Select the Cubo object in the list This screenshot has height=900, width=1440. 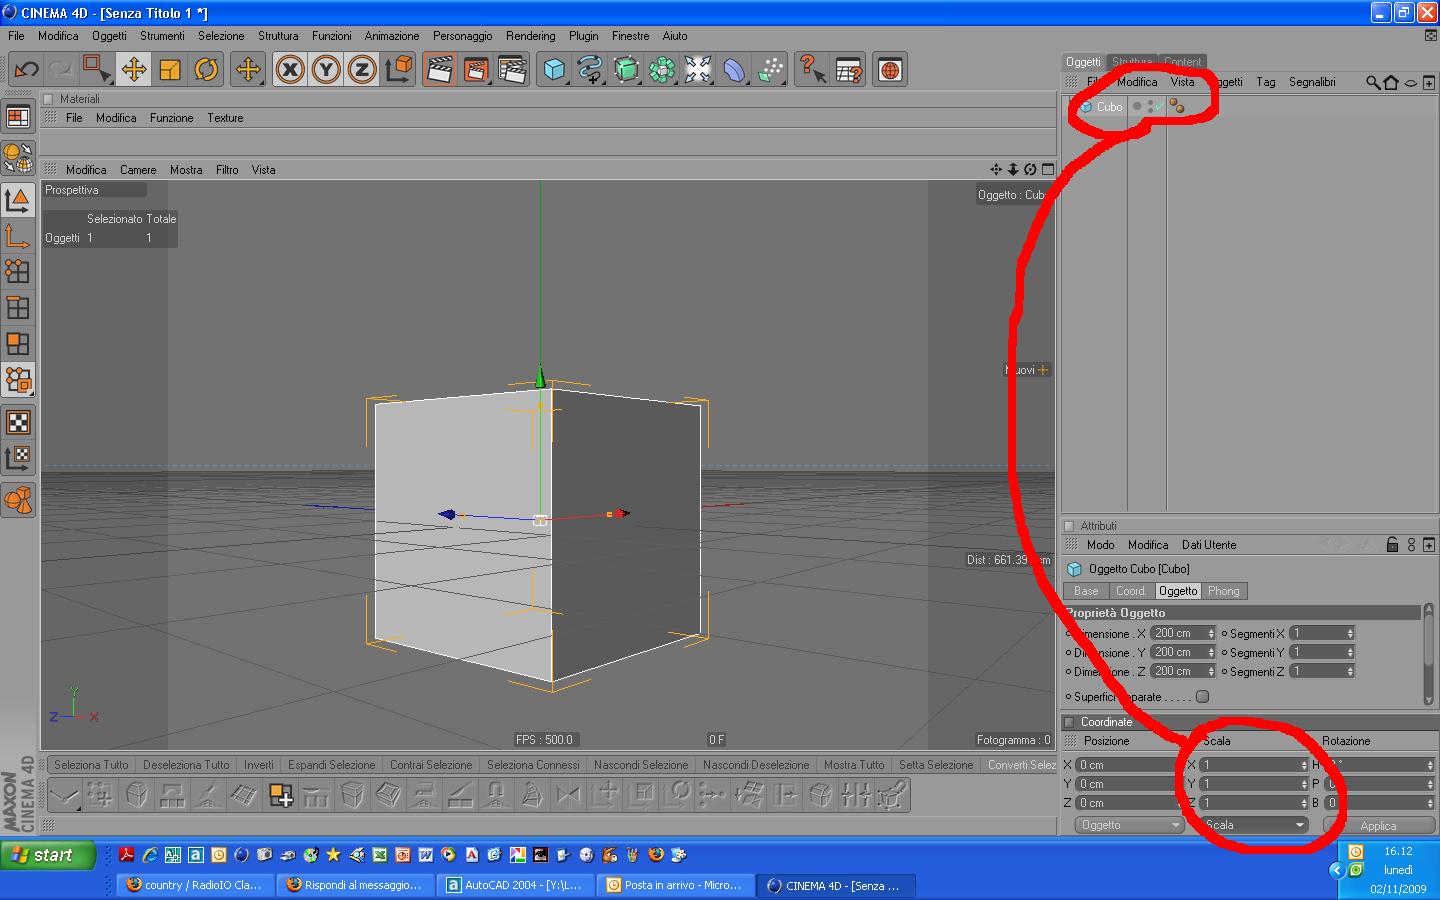[1109, 107]
